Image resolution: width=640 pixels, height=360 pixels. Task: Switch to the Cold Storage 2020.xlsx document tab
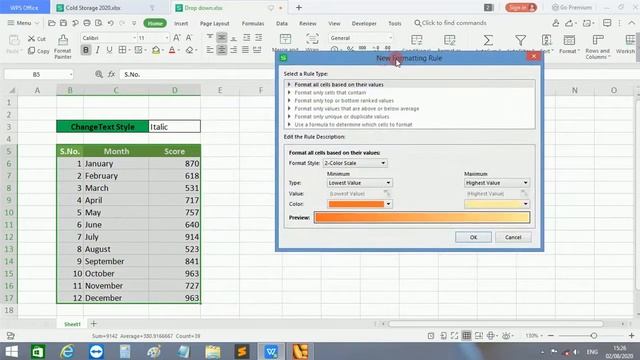107,8
